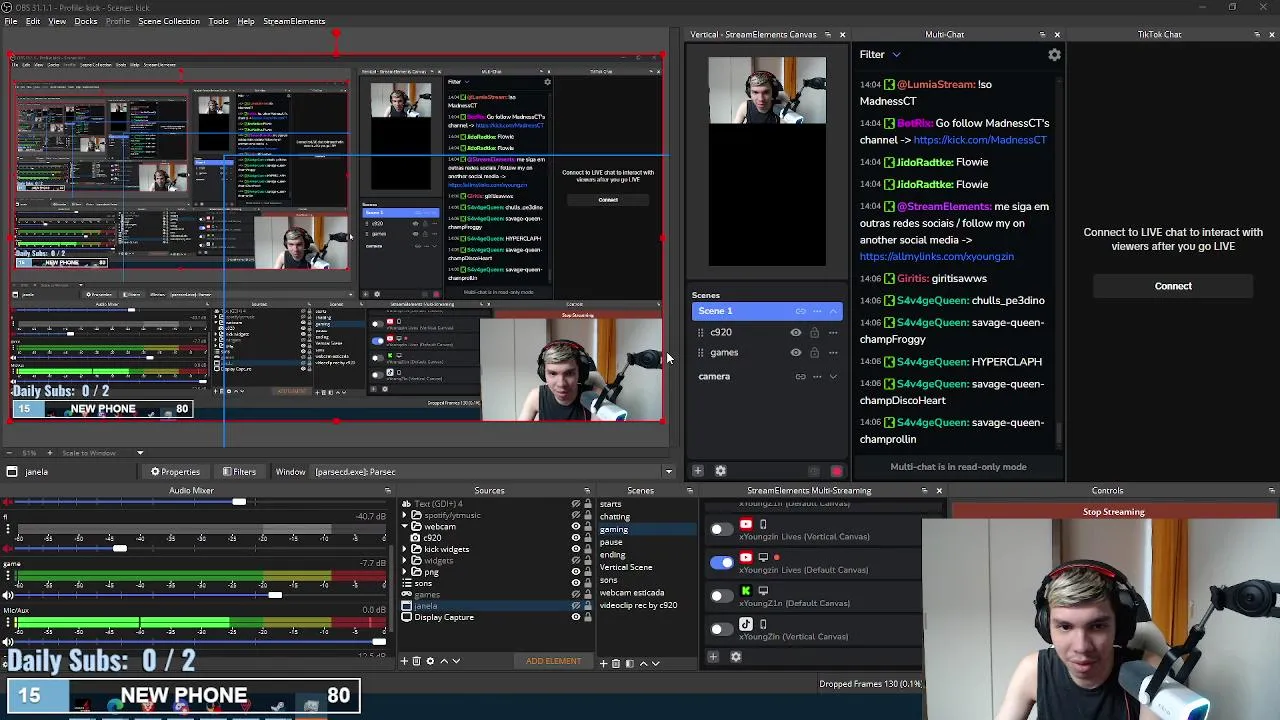The width and height of the screenshot is (1280, 720).
Task: Mute the game audio speaker icon
Action: [x=8, y=596]
